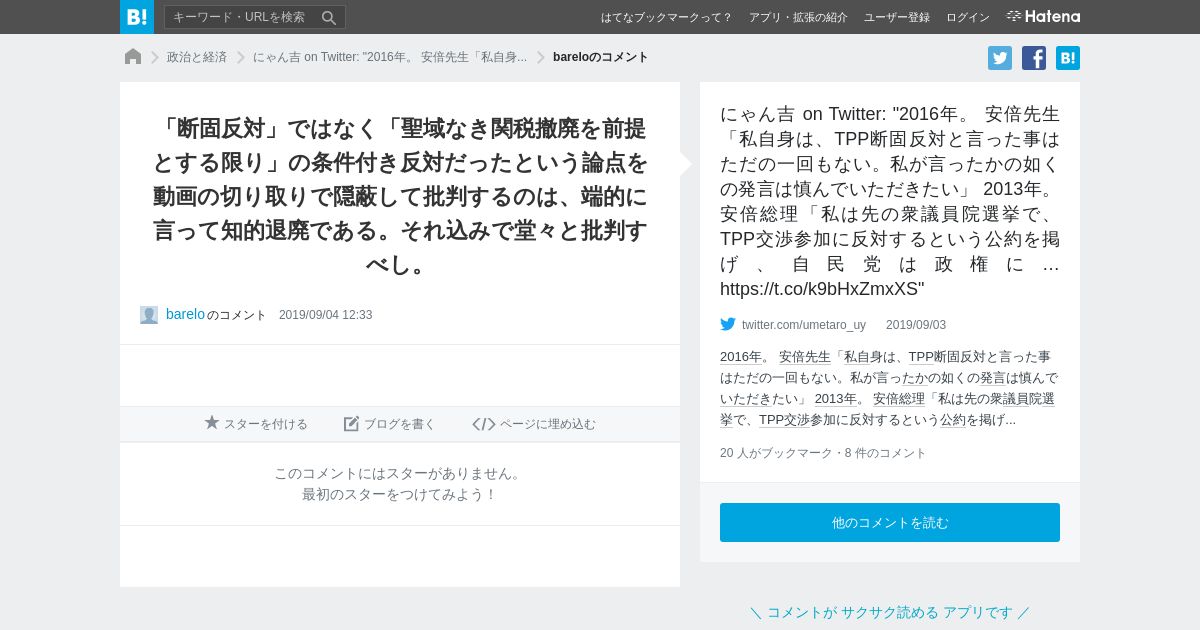Open にゃん吉 on Twitter breadcrumb entry

tap(390, 57)
